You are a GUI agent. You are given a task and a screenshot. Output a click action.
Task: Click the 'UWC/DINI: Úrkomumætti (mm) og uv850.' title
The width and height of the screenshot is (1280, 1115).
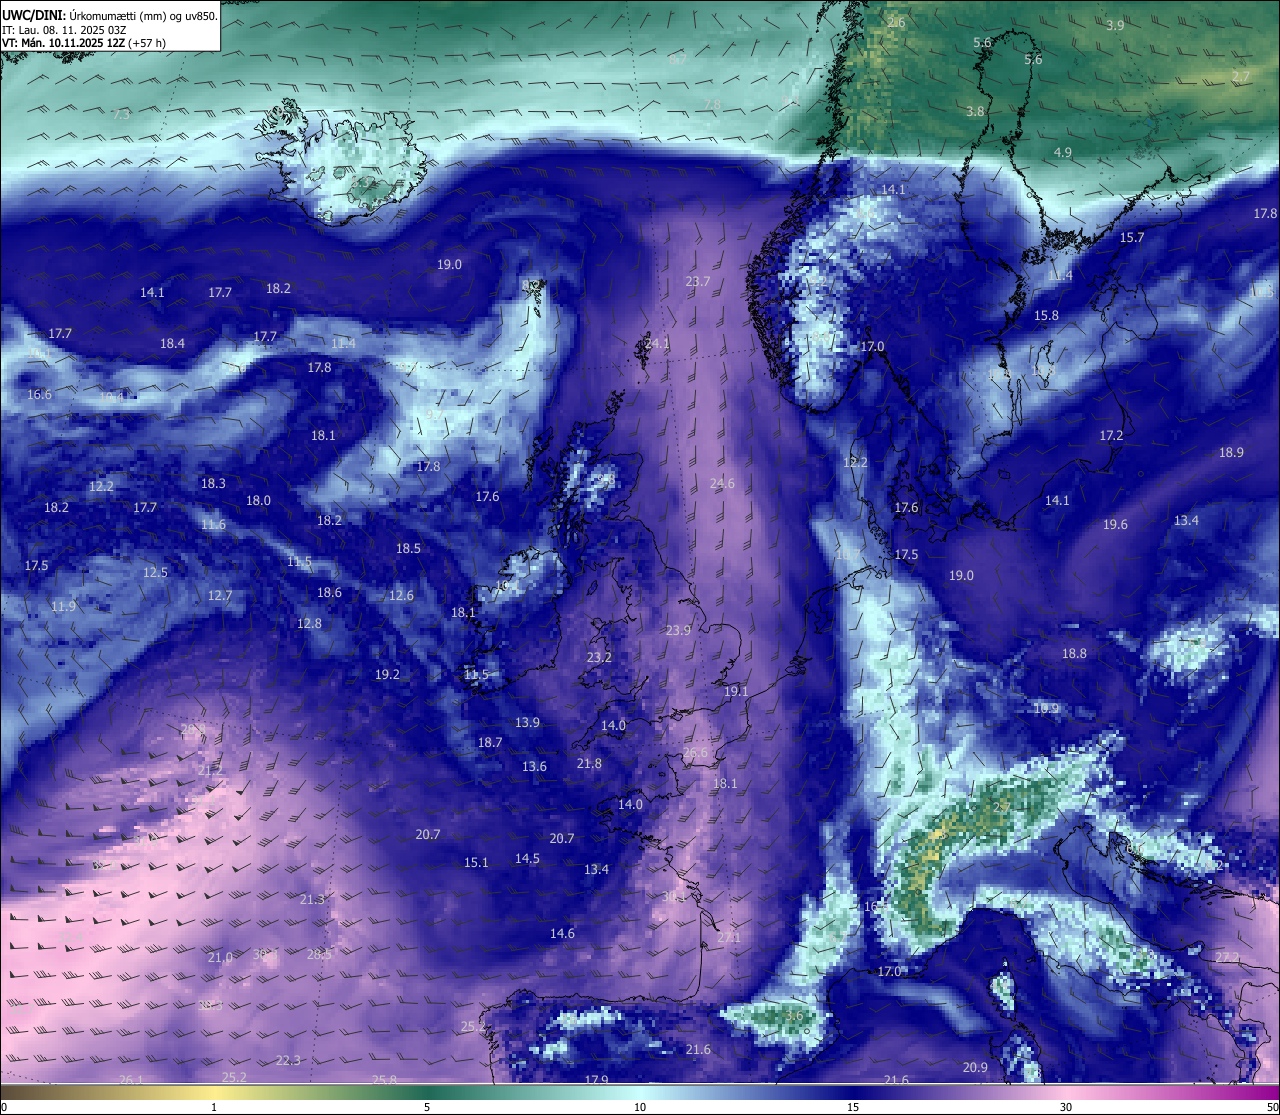110,16
